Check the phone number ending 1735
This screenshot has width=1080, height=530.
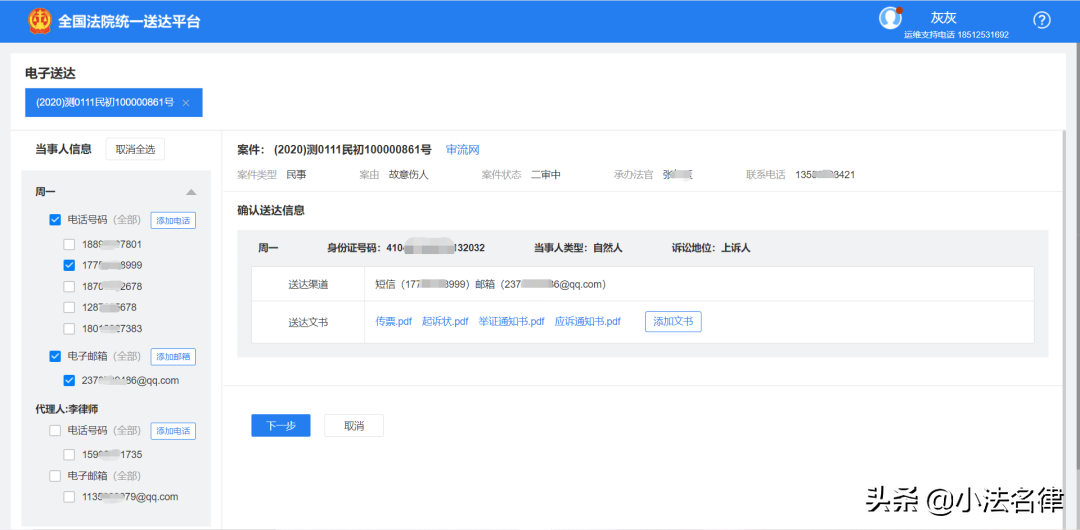pyautogui.click(x=69, y=455)
